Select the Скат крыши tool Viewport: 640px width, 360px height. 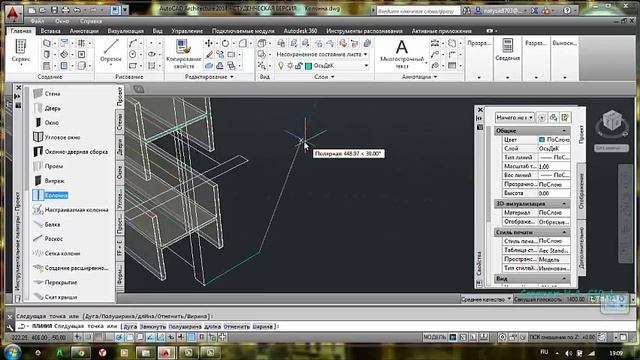[55, 297]
